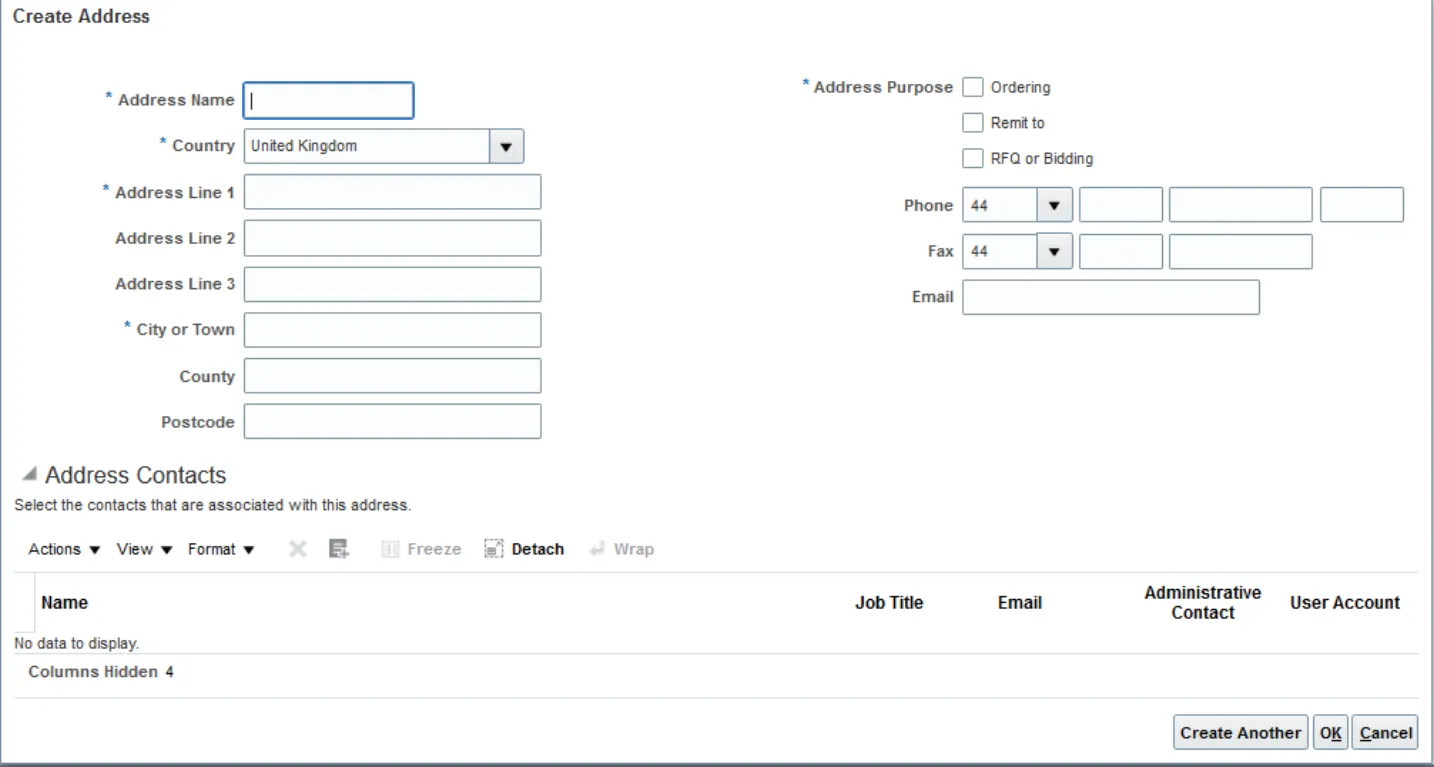Open the Format menu
The image size is (1434, 767).
point(221,549)
